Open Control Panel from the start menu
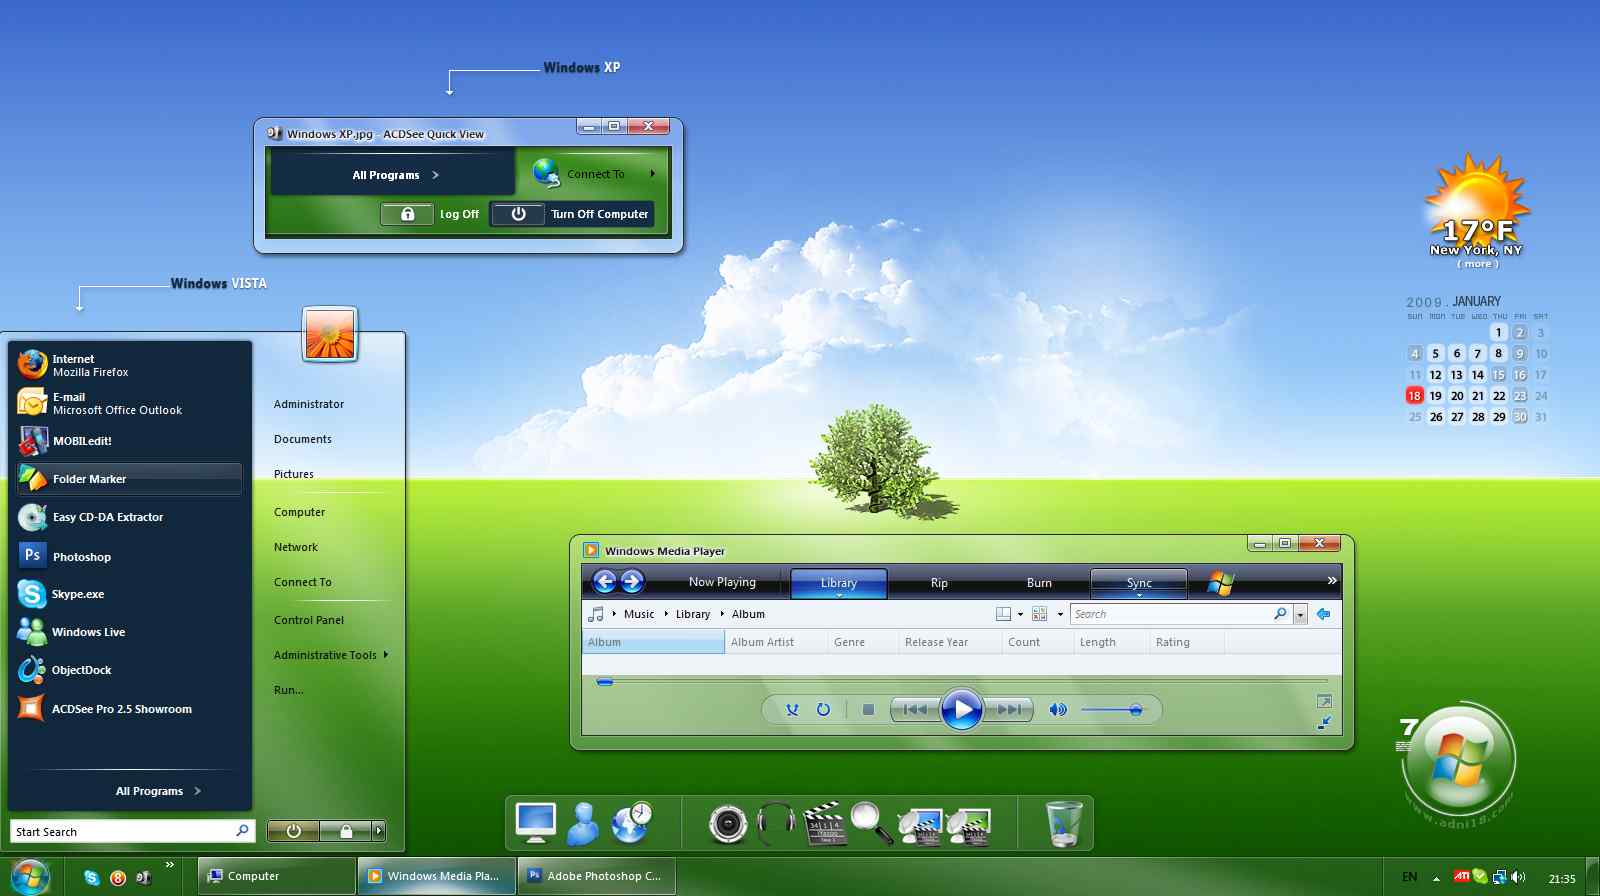The height and width of the screenshot is (896, 1600). click(x=309, y=620)
